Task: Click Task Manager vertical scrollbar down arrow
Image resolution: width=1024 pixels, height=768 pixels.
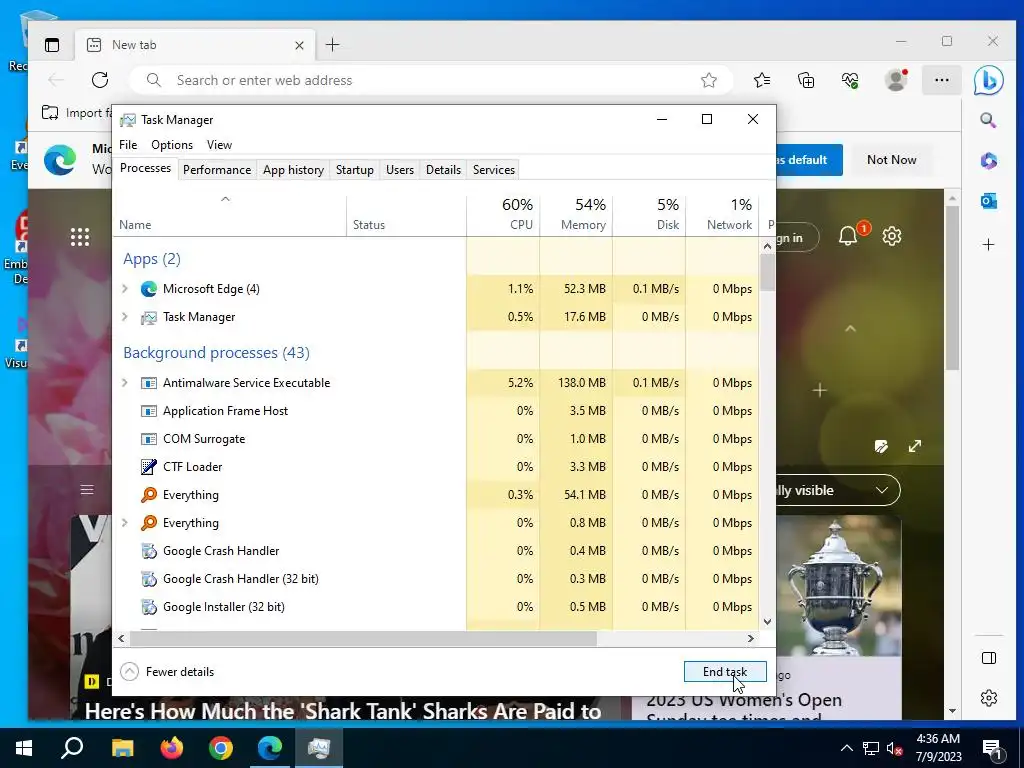Action: point(767,622)
